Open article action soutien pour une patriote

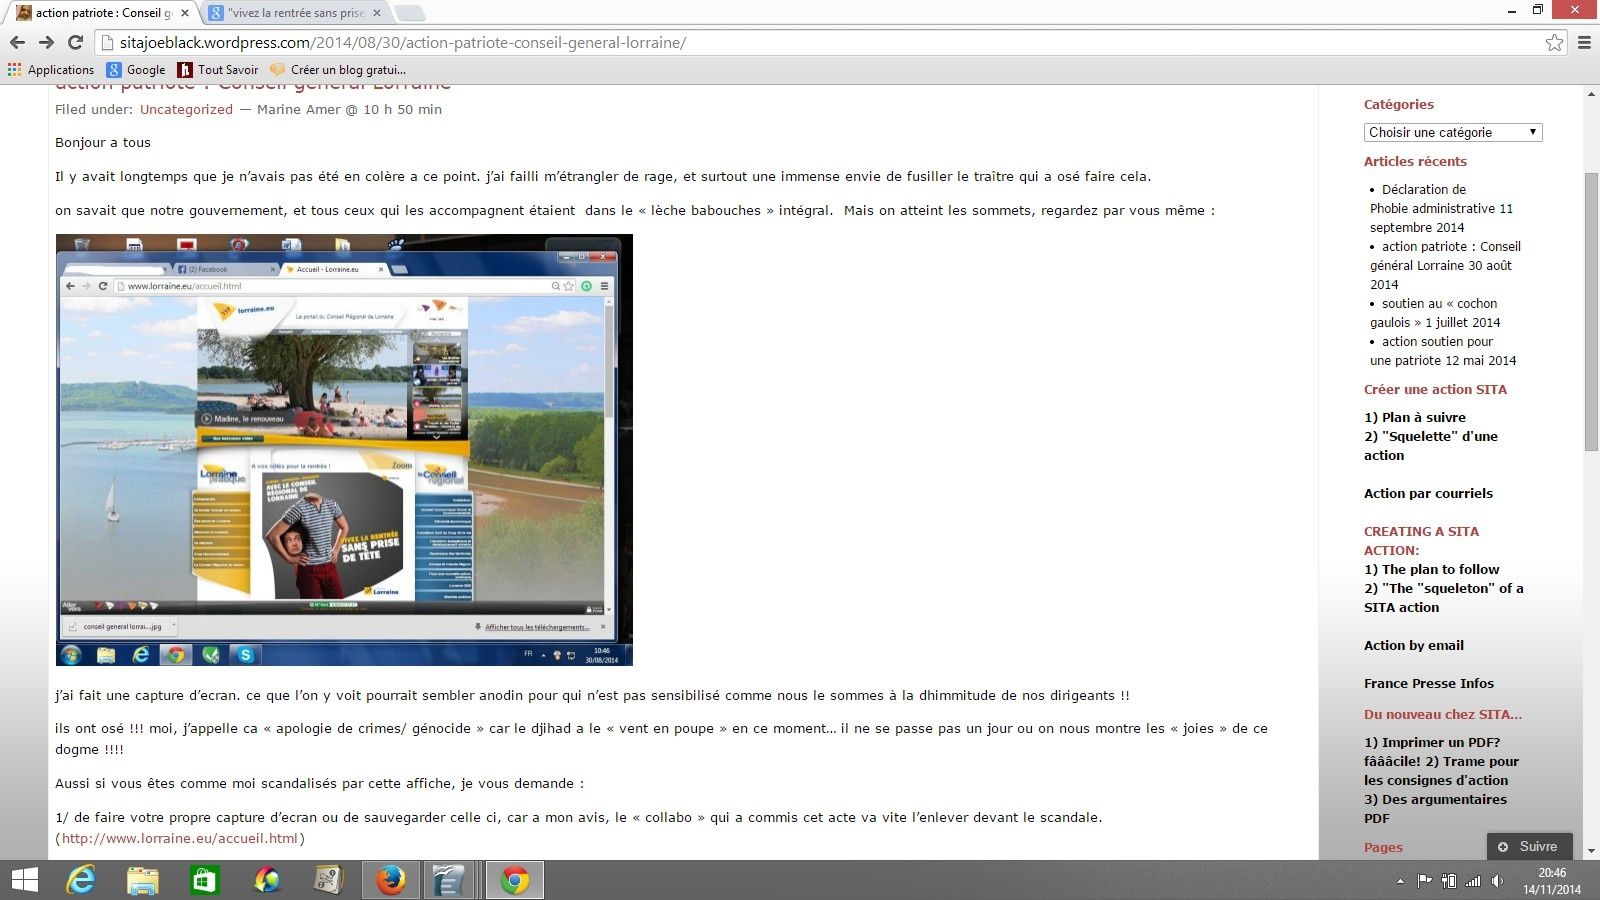[1443, 350]
